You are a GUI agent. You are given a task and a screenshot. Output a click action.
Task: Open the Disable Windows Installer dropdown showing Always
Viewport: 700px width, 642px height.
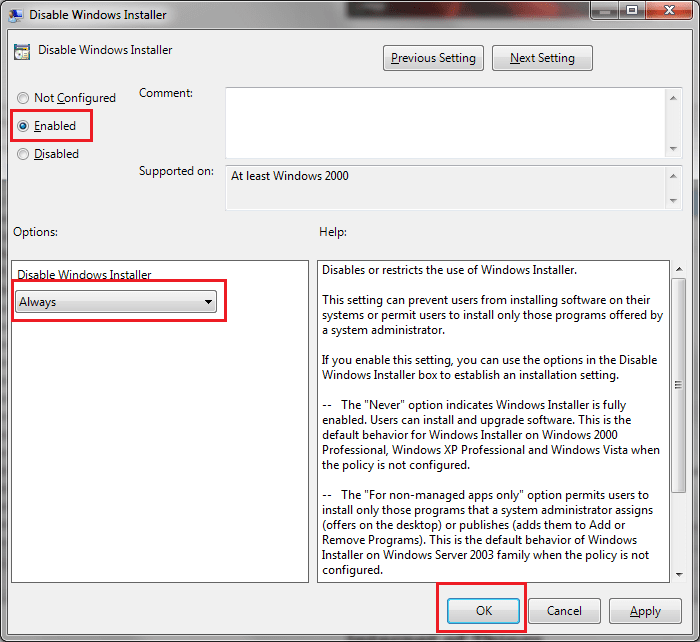pyautogui.click(x=116, y=302)
